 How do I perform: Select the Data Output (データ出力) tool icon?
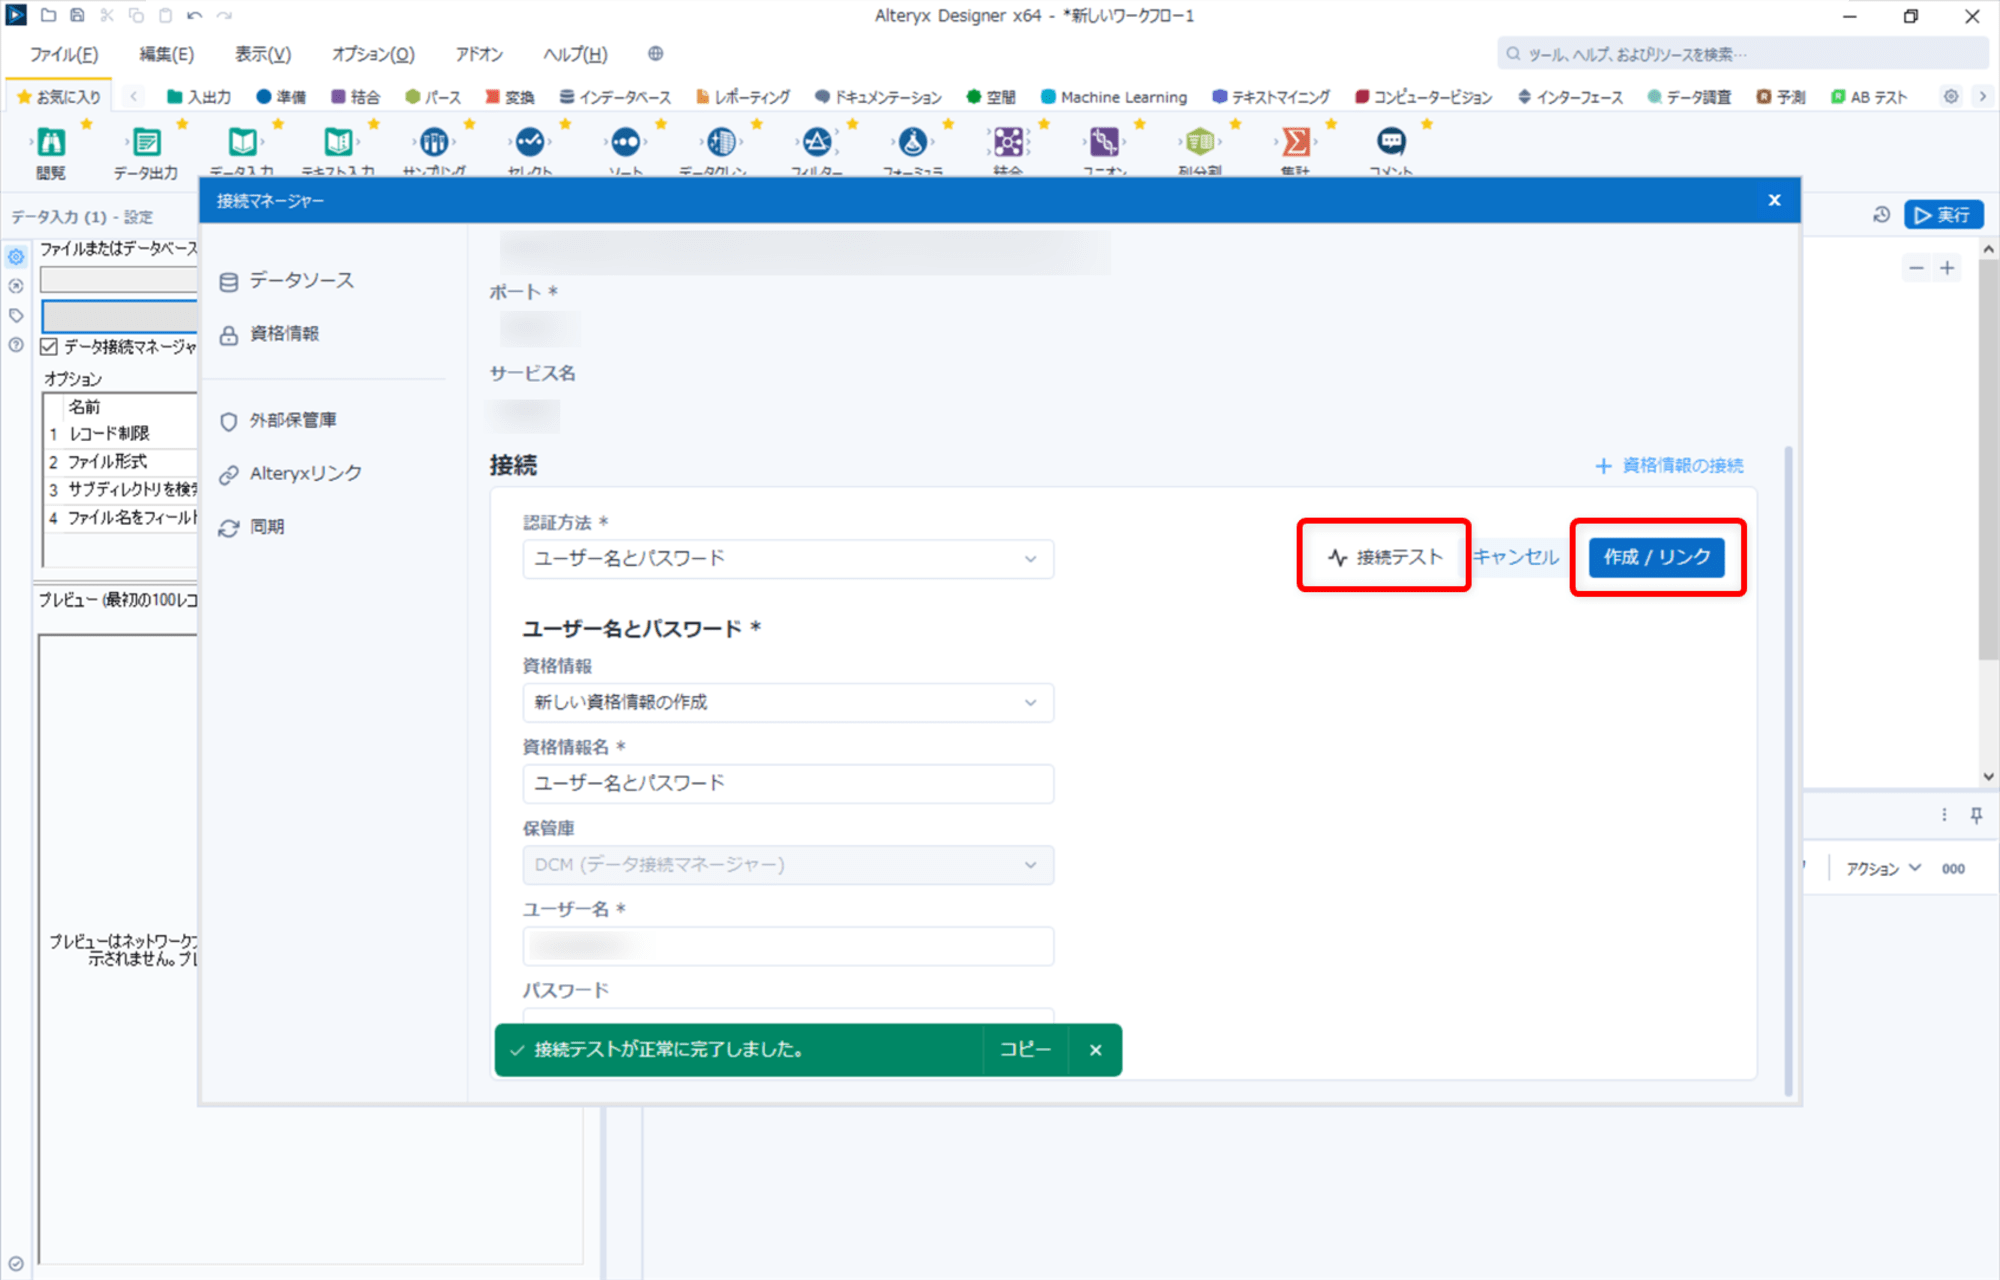(x=146, y=142)
